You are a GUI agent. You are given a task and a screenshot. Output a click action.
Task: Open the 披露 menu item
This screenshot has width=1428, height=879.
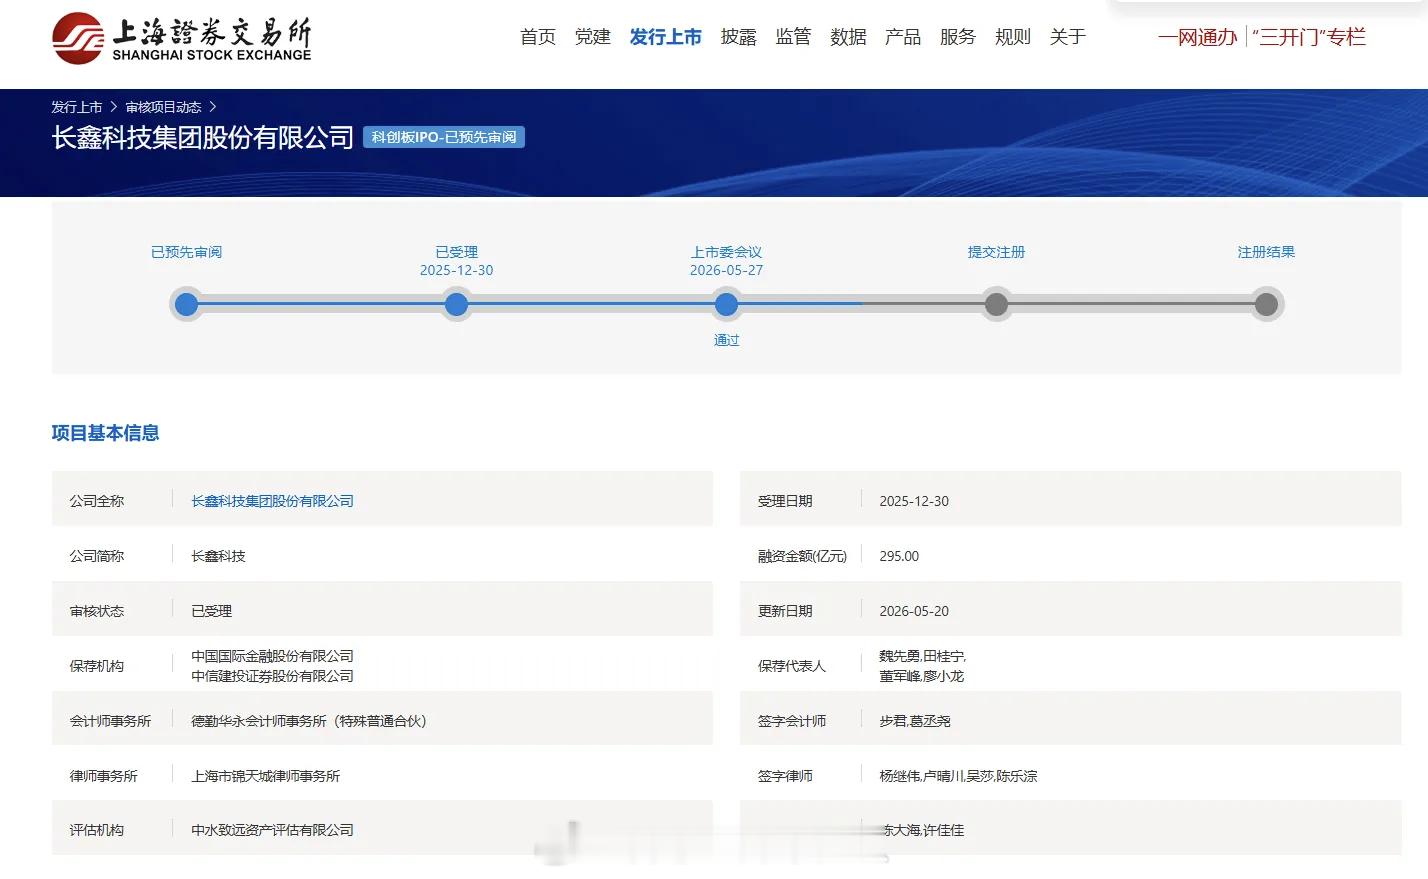point(739,37)
